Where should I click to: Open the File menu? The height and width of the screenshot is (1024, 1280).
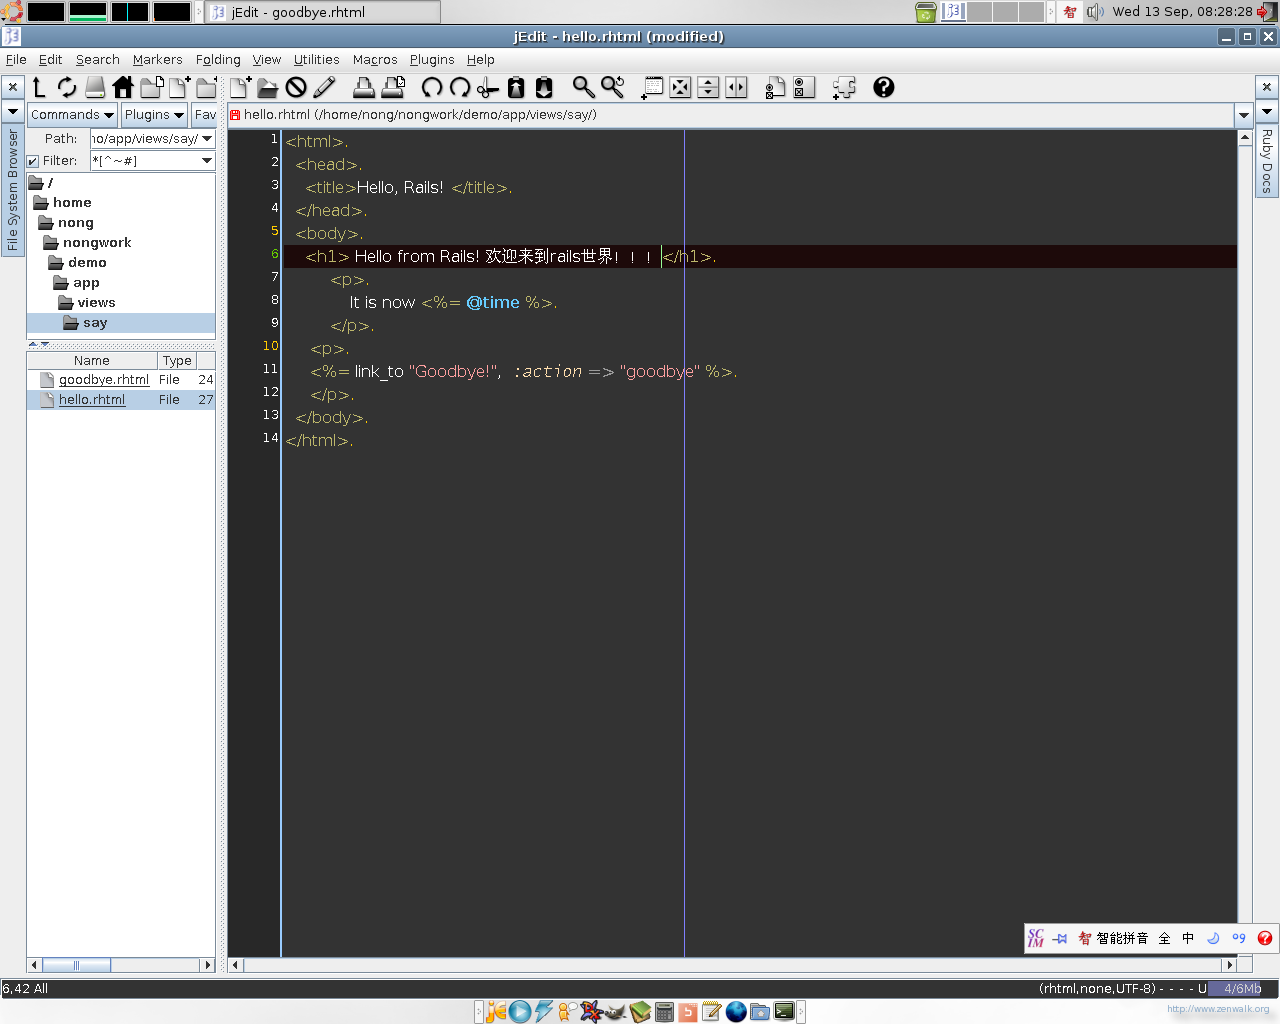(16, 60)
